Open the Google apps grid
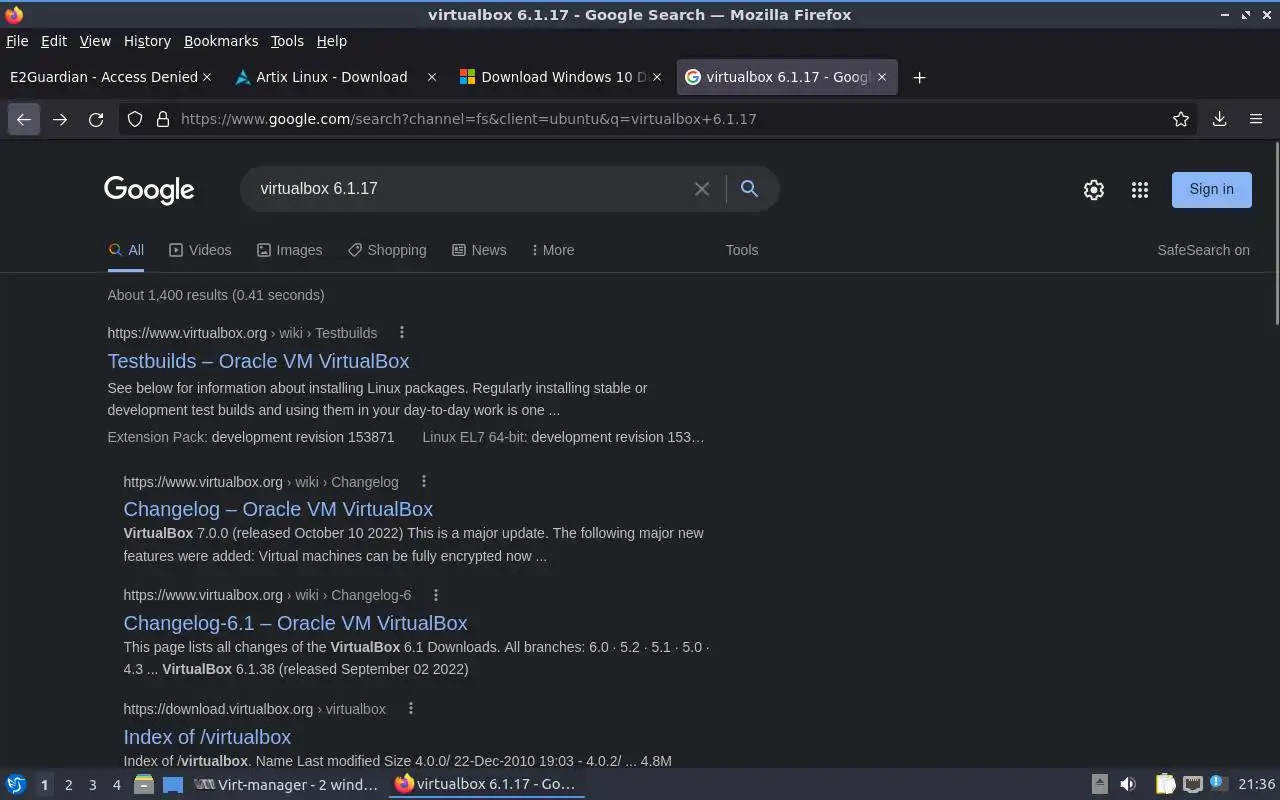Image resolution: width=1280 pixels, height=800 pixels. click(1140, 190)
